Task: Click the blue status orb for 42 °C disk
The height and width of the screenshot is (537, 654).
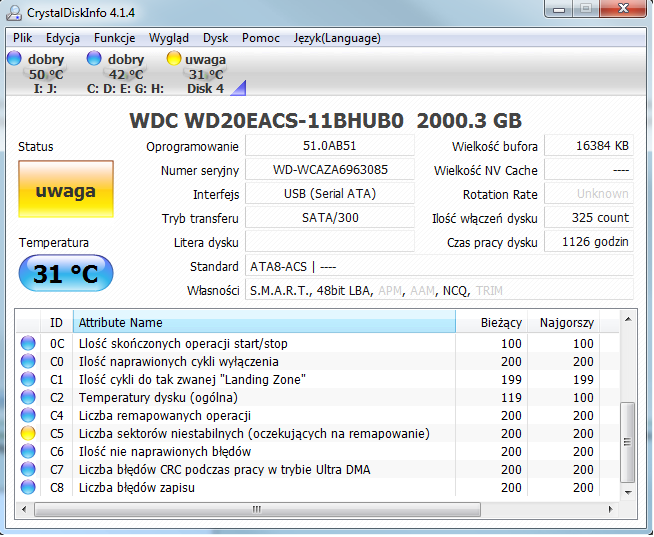Action: click(x=94, y=58)
